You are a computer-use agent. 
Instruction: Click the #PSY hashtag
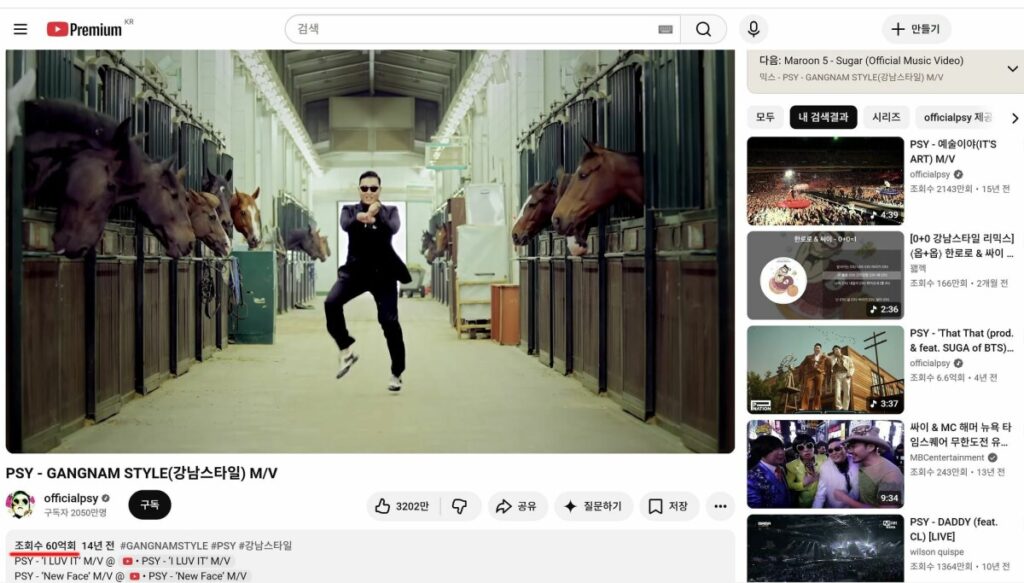[223, 546]
